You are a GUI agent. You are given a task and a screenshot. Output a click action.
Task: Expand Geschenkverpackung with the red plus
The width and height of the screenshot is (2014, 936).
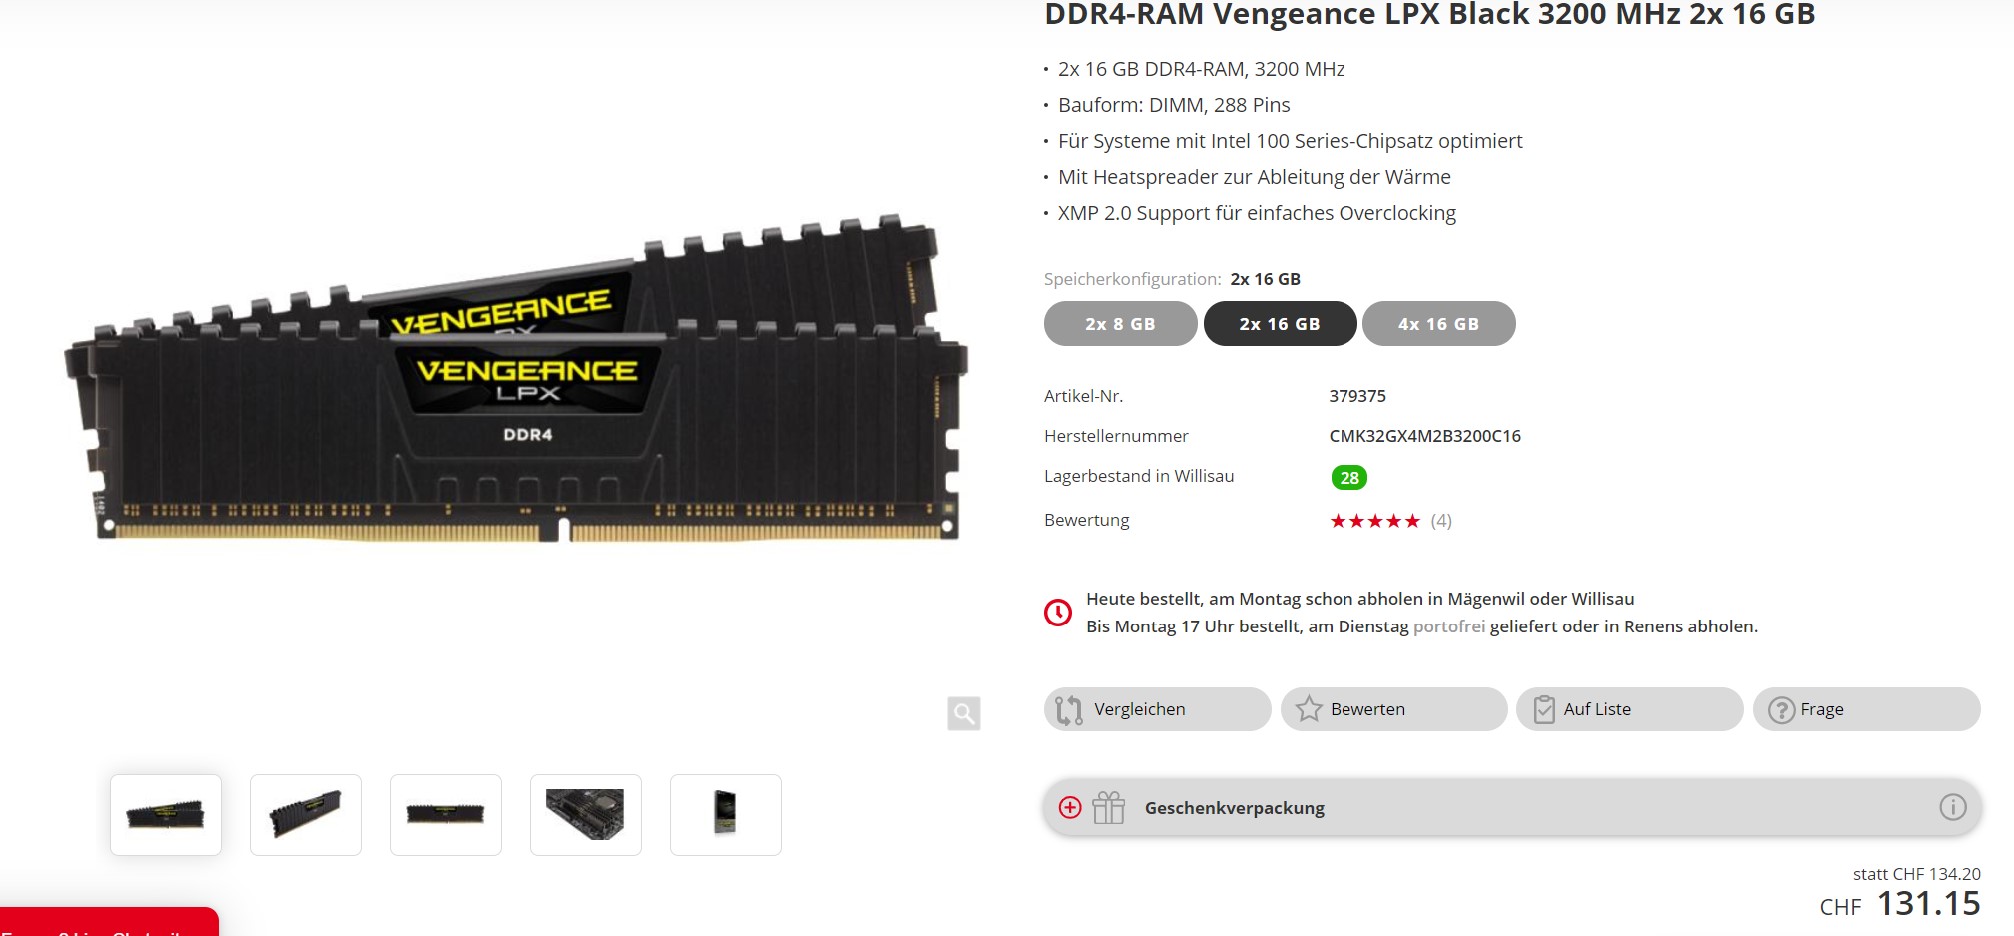pyautogui.click(x=1070, y=807)
